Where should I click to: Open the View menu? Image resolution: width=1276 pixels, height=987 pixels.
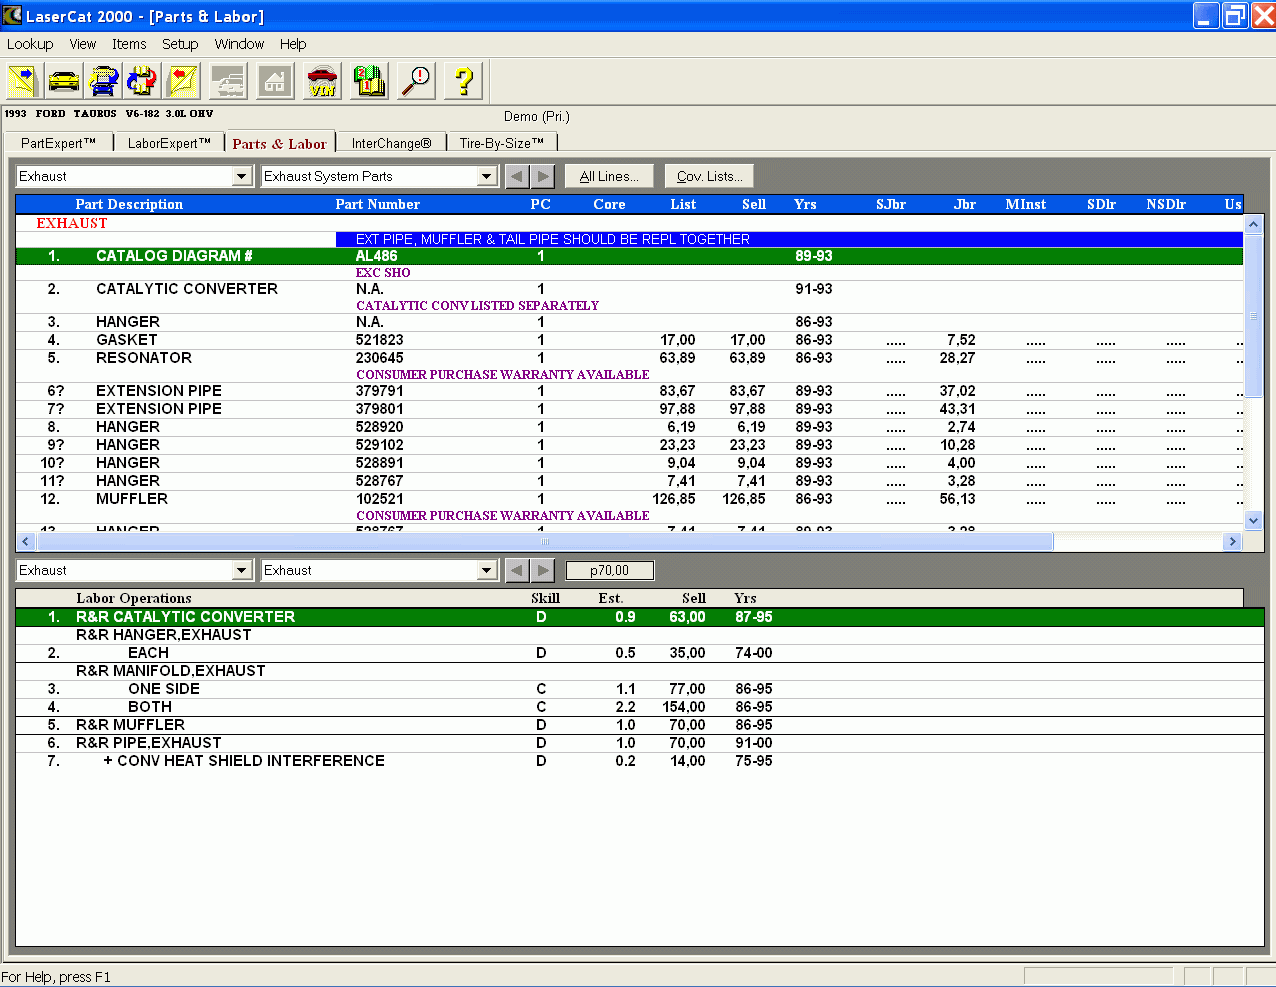(x=83, y=44)
